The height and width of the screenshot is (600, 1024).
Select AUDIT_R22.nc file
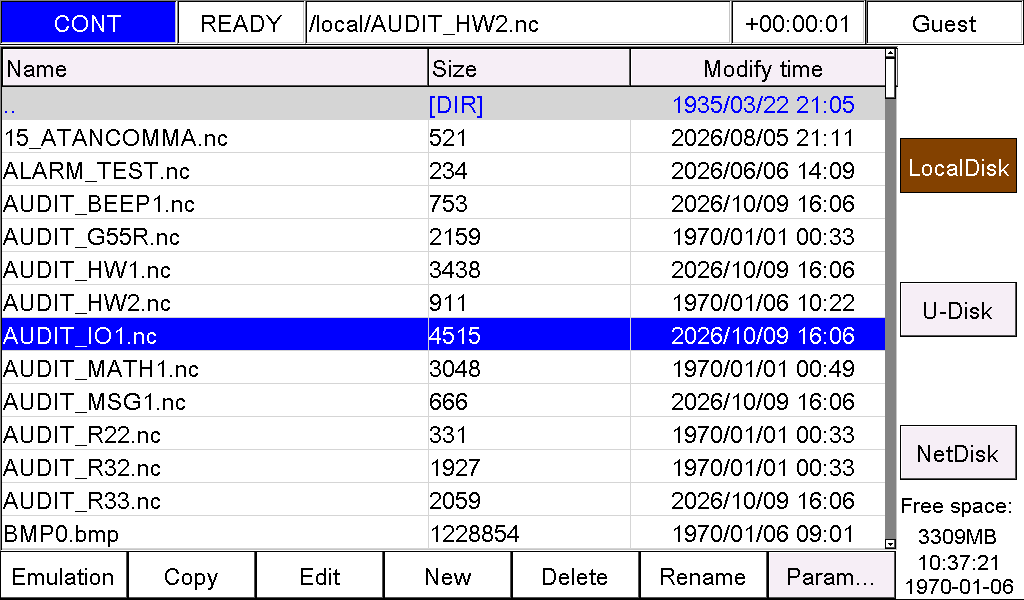443,434
